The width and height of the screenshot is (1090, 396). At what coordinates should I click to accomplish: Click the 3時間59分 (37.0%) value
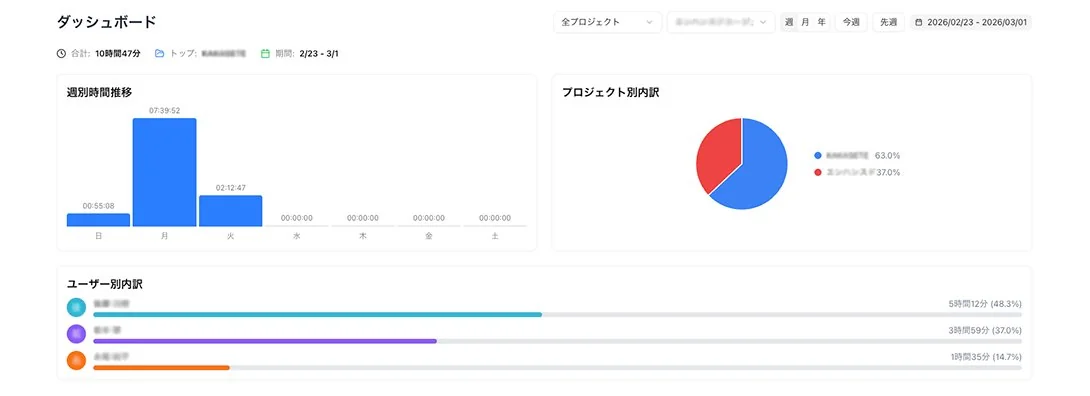985,331
